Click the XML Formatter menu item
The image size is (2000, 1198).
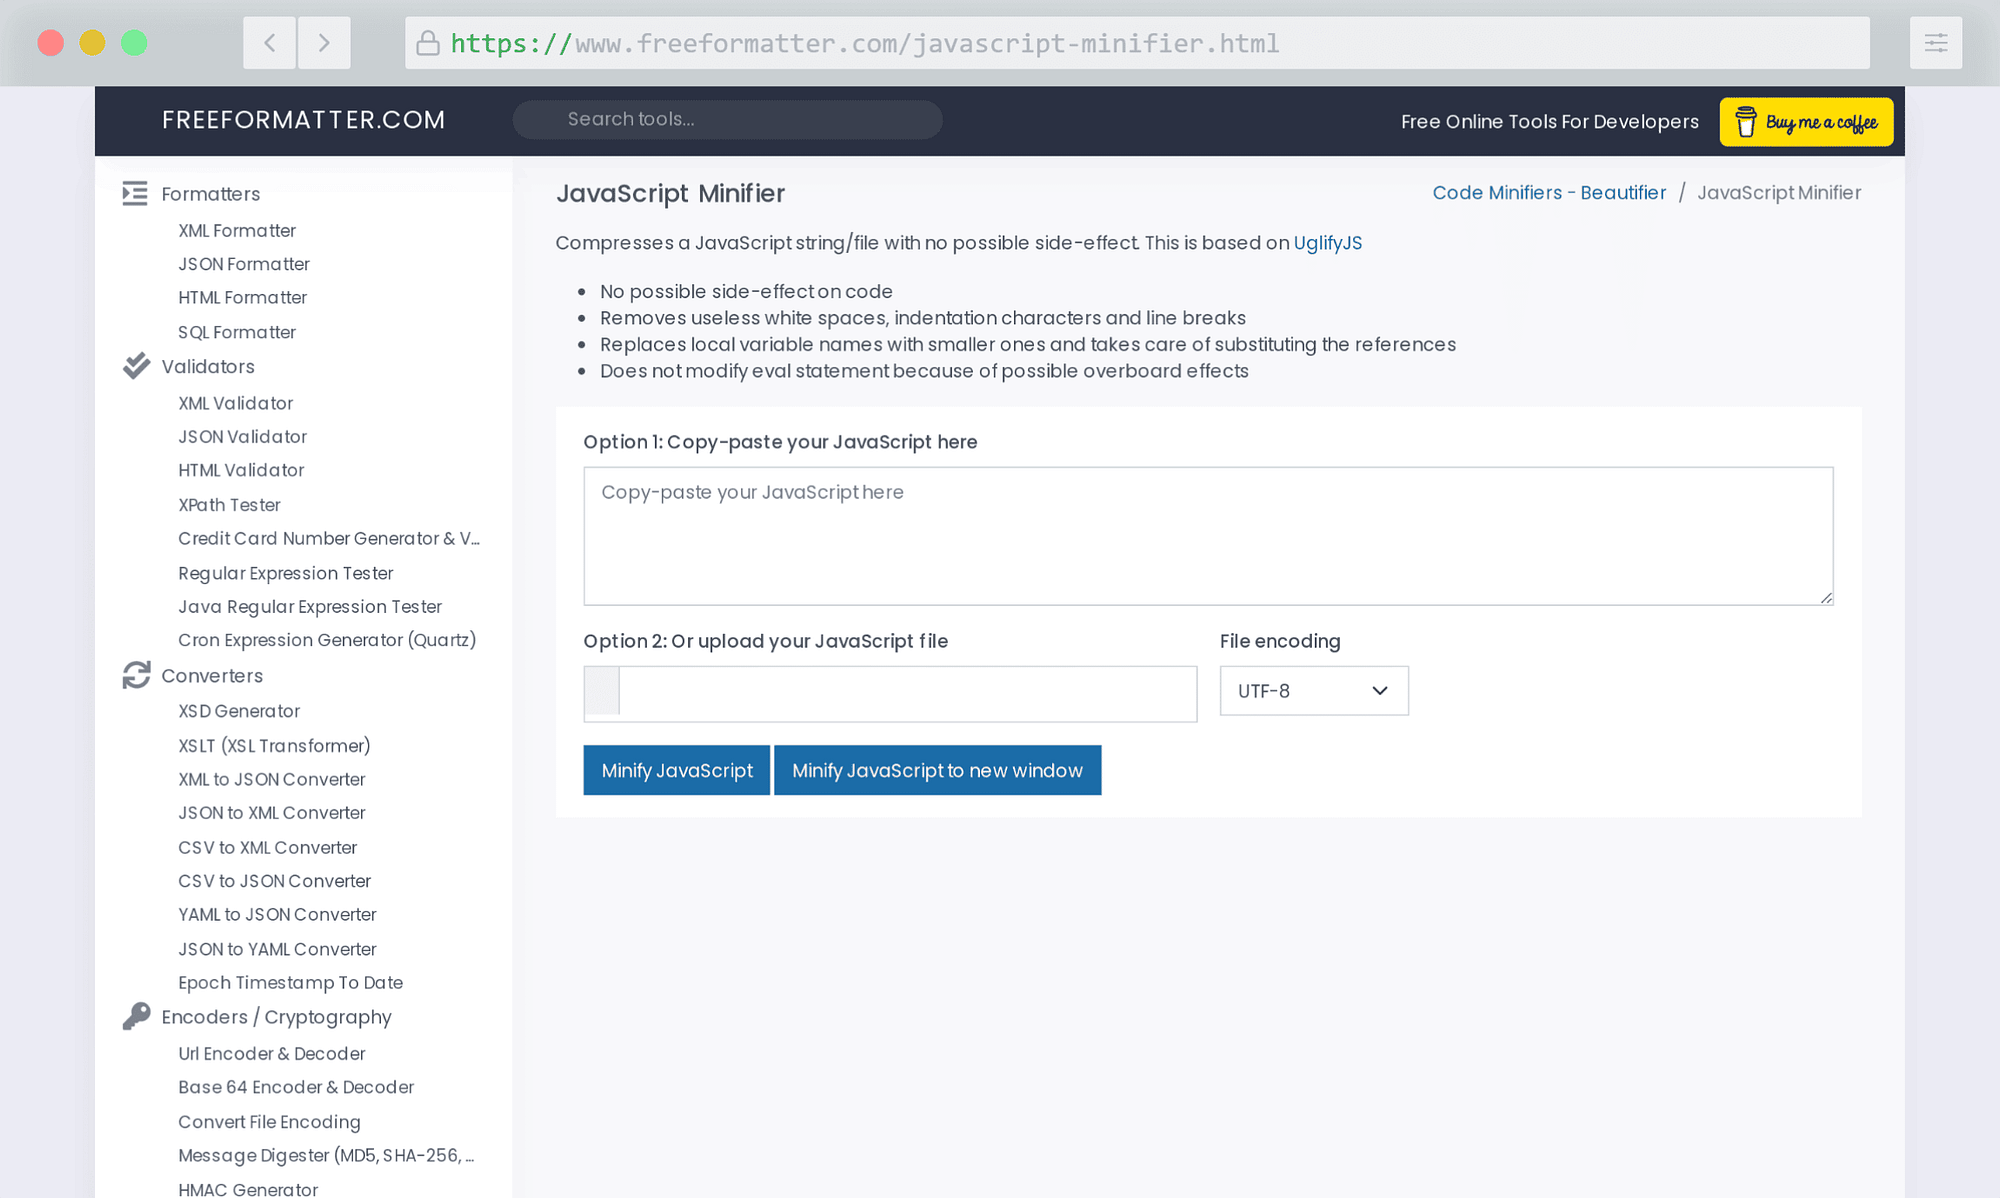(237, 230)
